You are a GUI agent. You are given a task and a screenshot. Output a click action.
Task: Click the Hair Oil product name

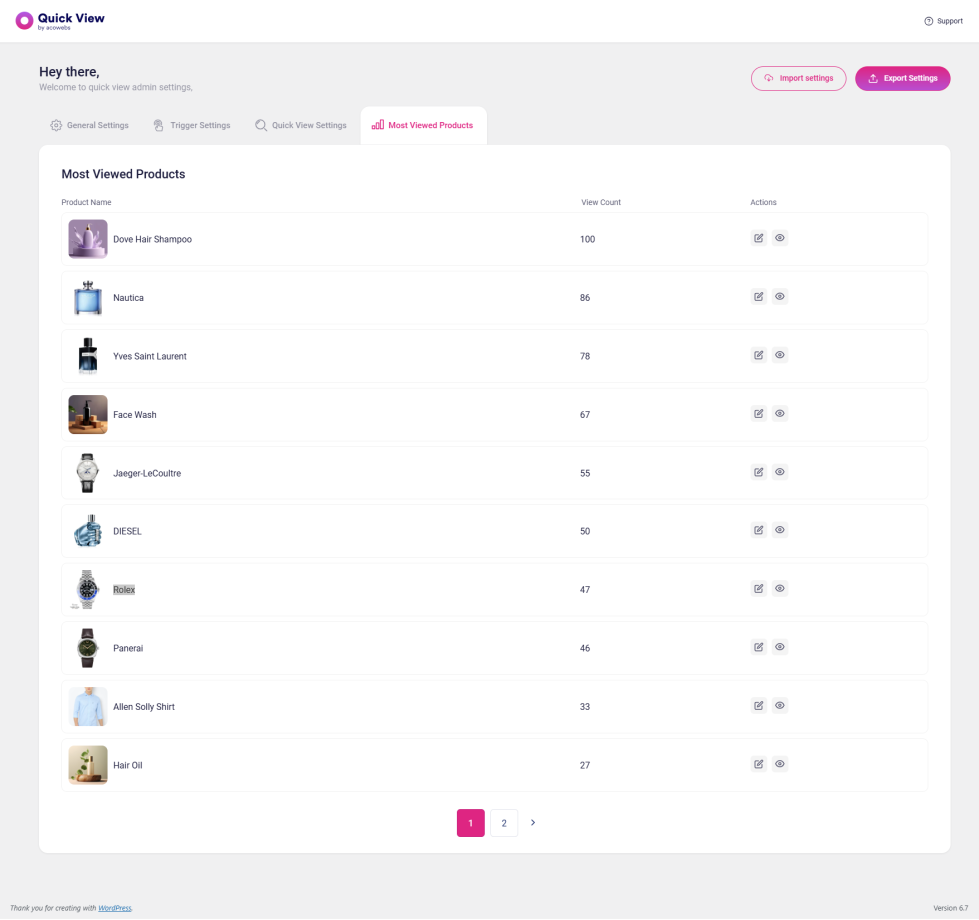[x=128, y=765]
